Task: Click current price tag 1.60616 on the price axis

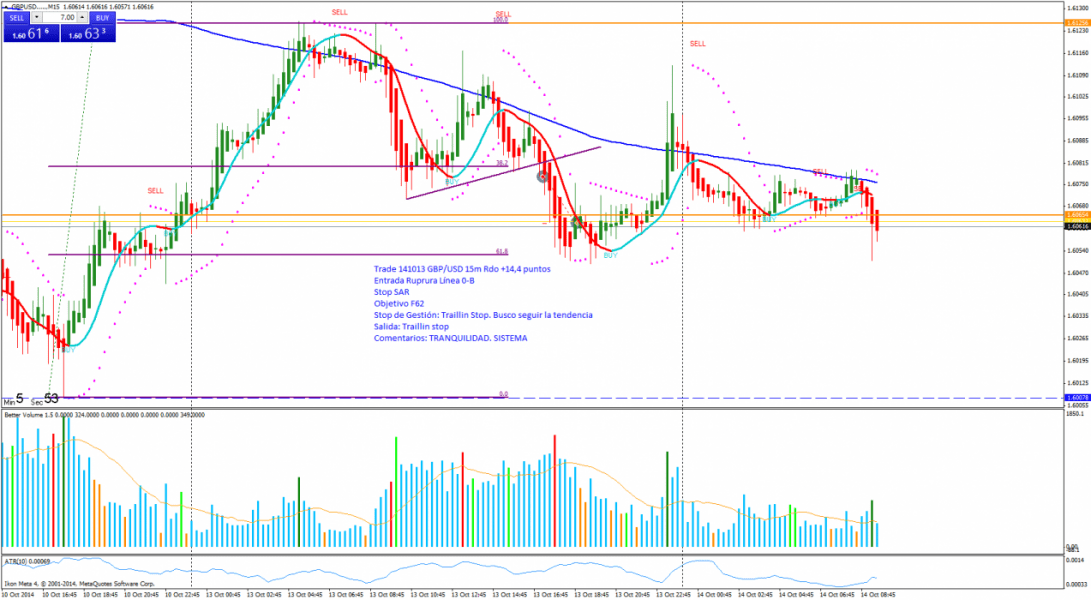Action: 1076,227
